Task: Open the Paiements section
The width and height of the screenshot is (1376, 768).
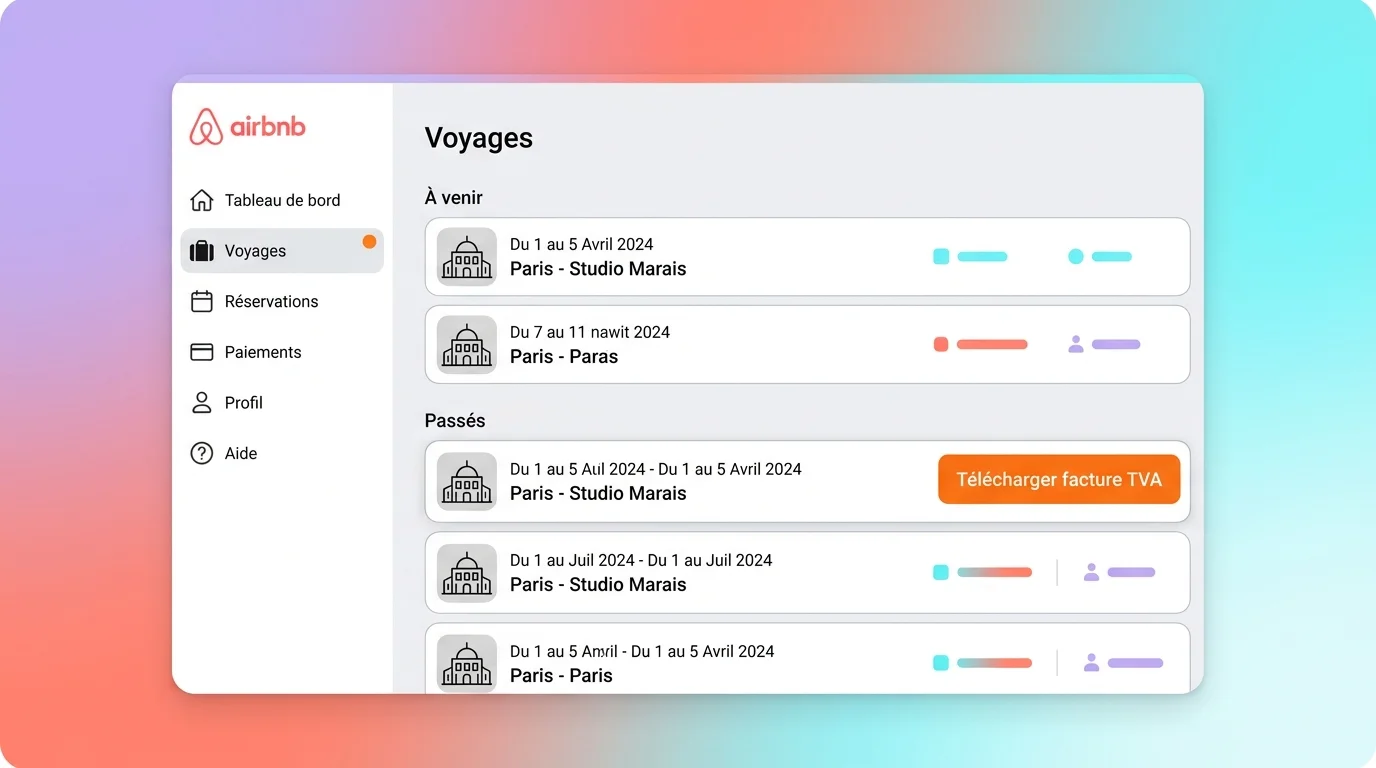Action: tap(262, 352)
